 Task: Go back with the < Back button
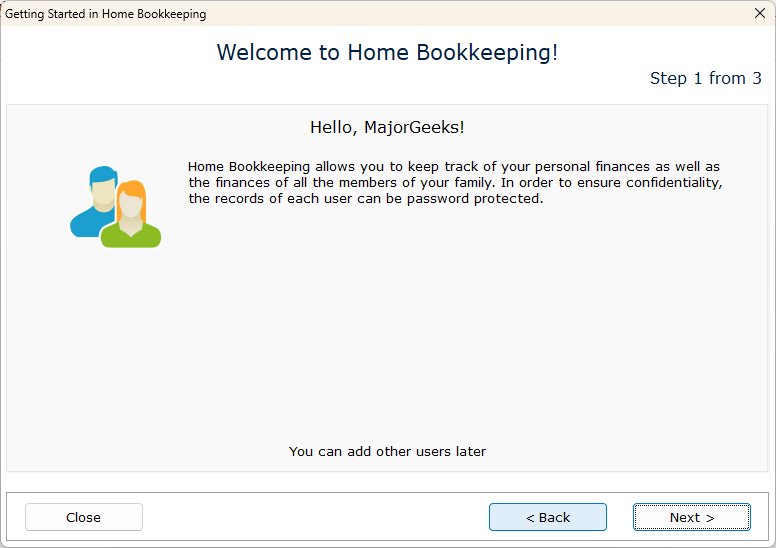point(547,517)
